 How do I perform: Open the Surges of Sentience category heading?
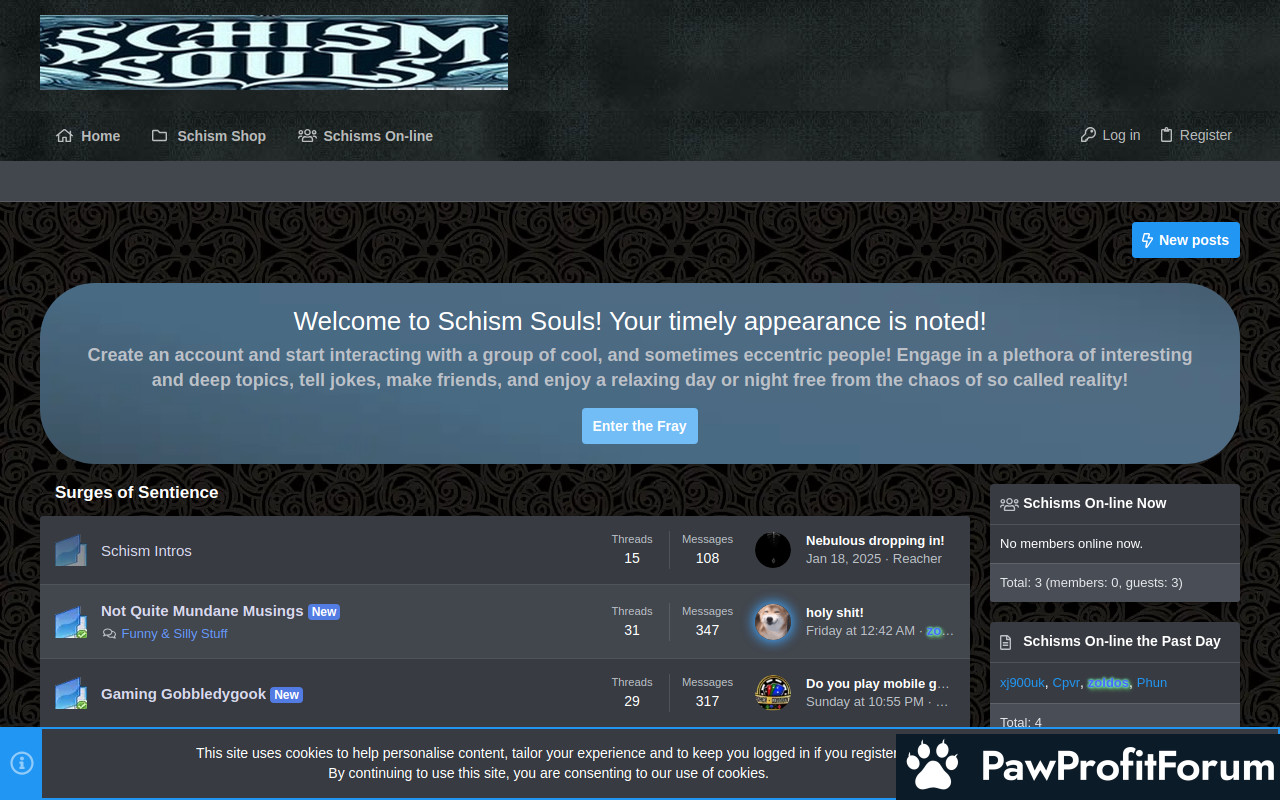[x=136, y=492]
